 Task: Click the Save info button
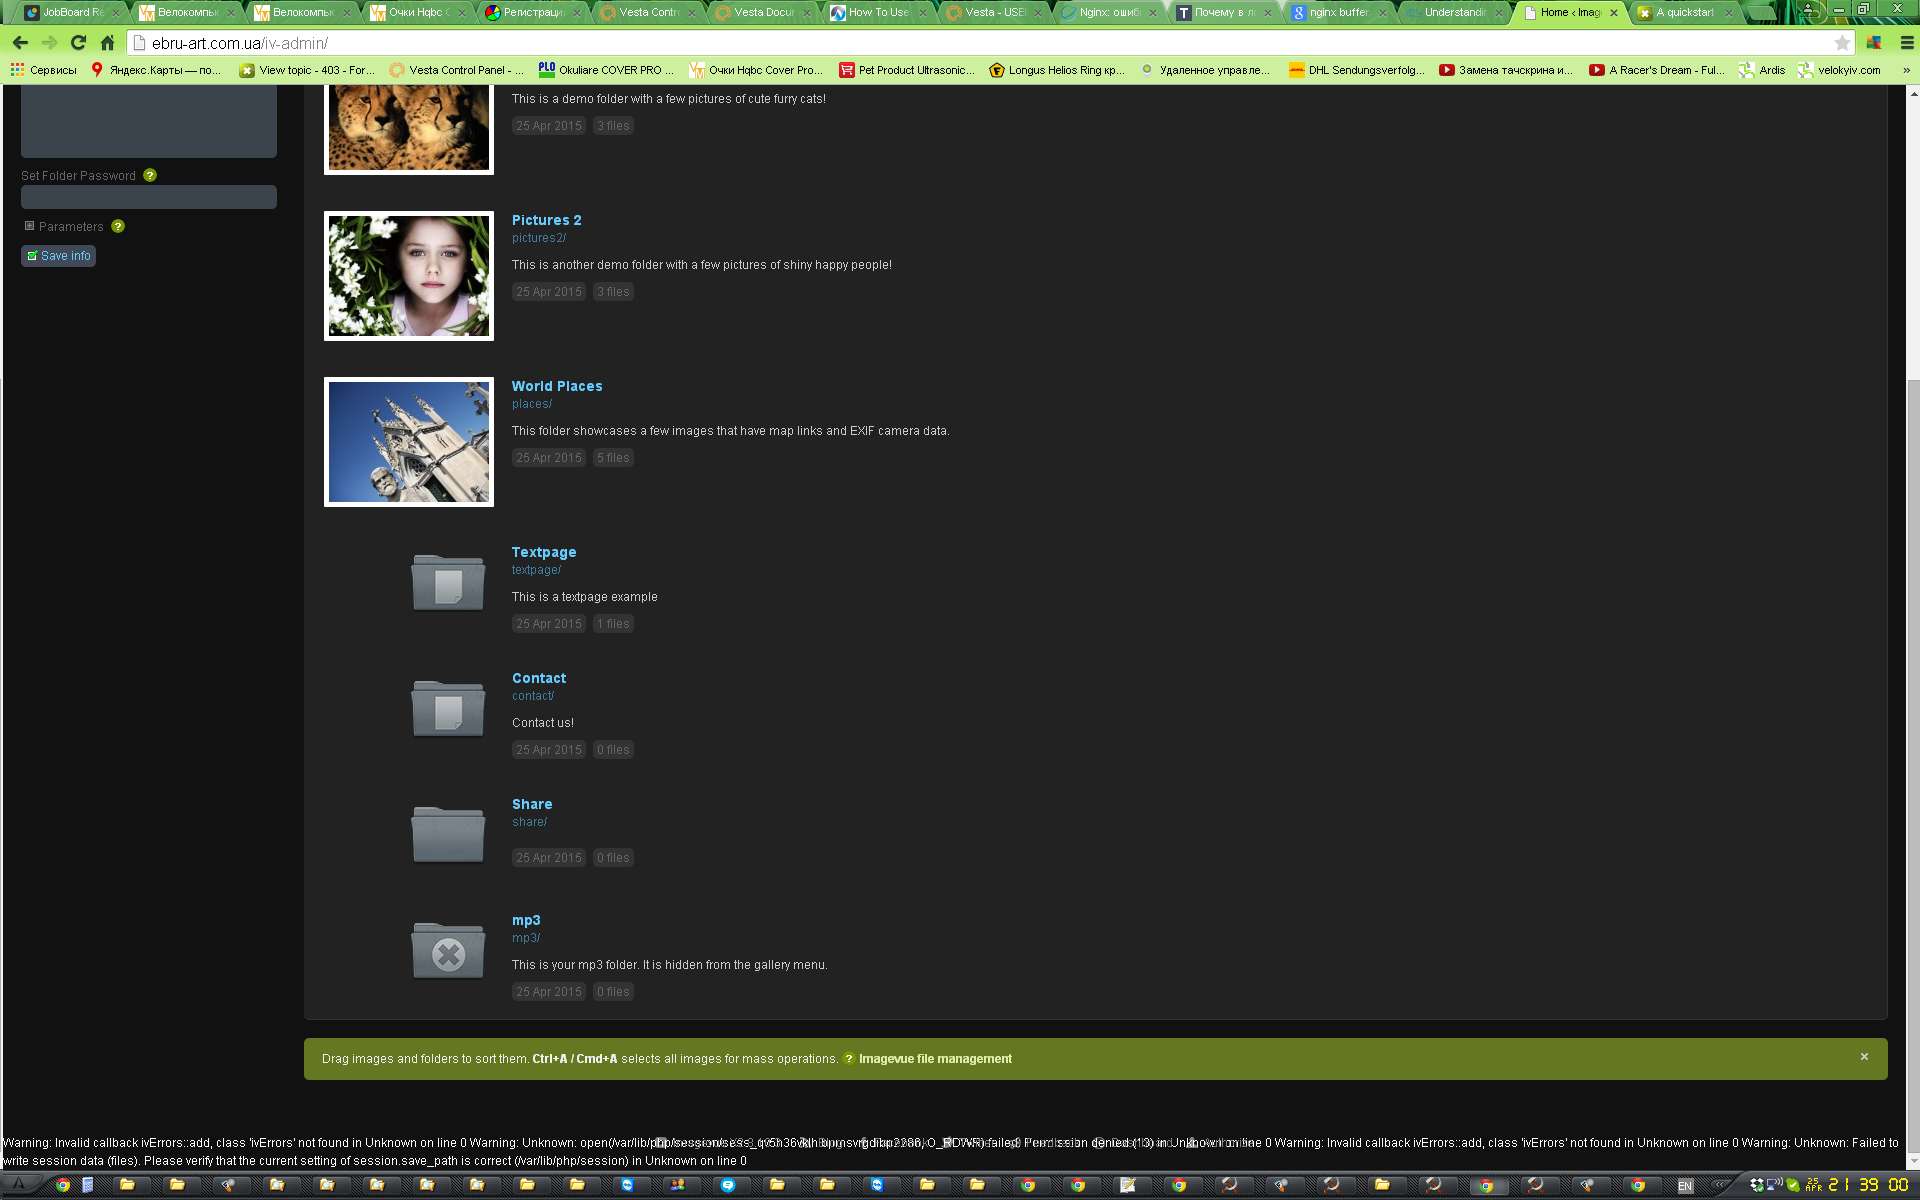(59, 256)
